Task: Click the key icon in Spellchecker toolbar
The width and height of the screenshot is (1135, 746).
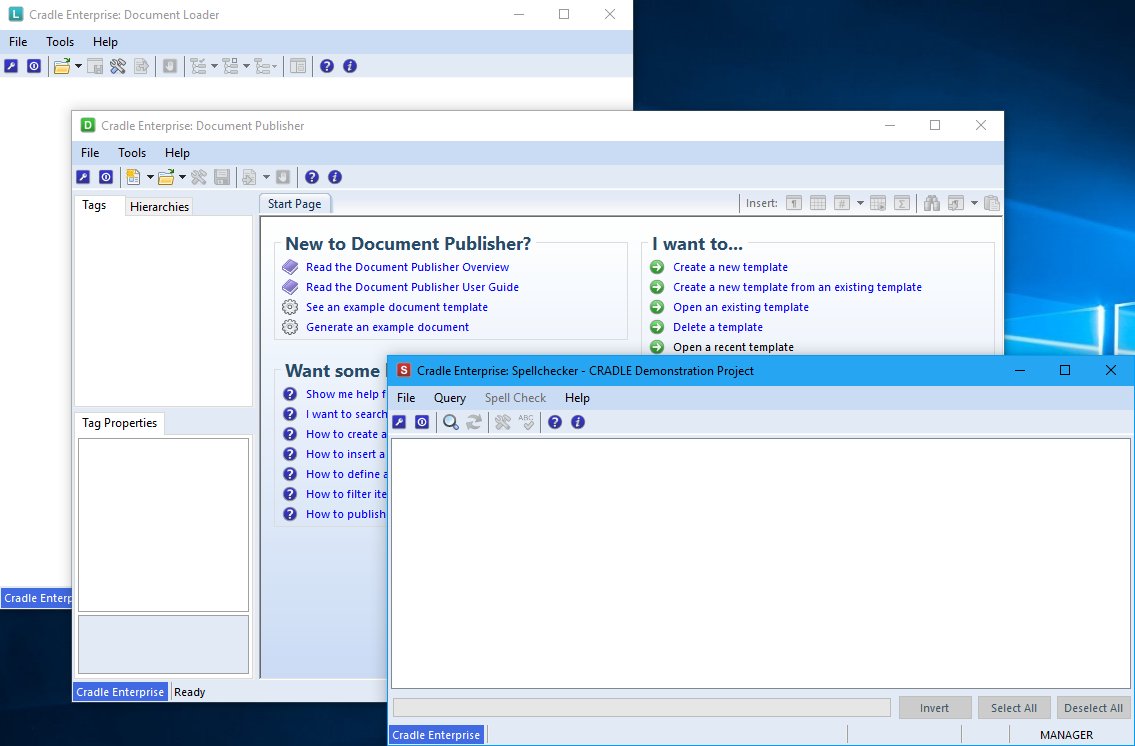Action: click(x=399, y=422)
